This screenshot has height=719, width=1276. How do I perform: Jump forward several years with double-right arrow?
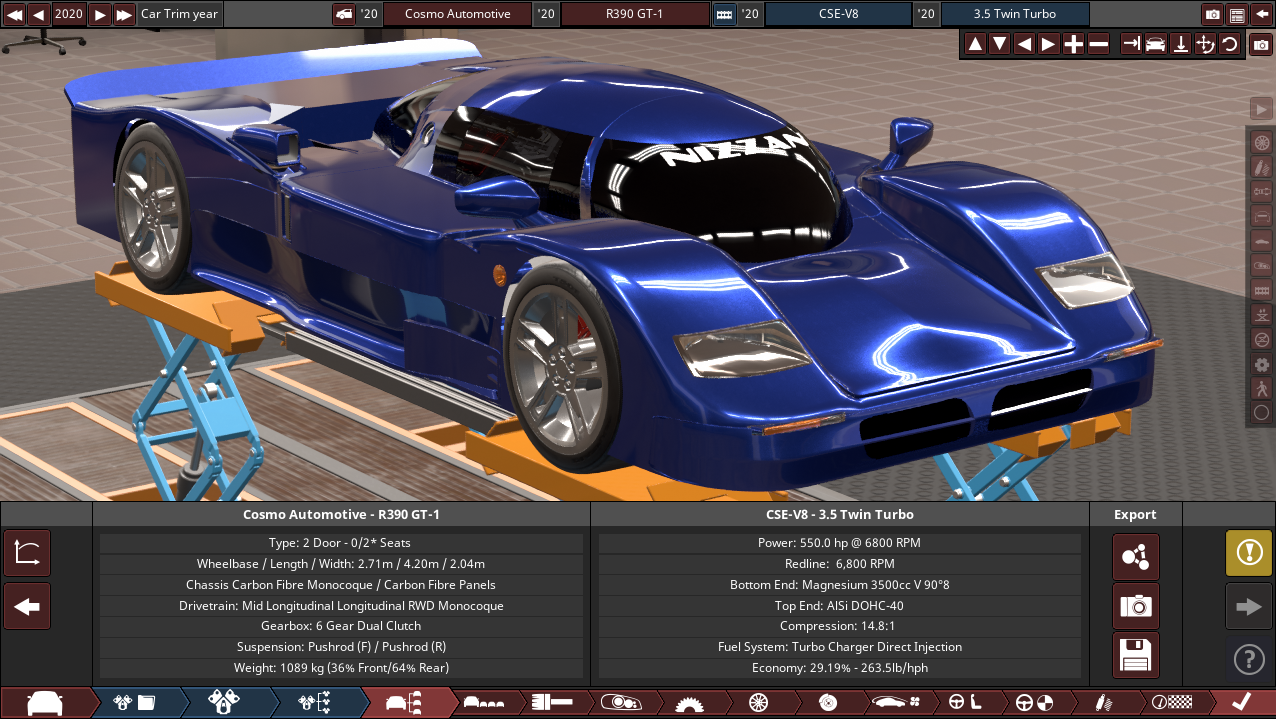[x=124, y=14]
